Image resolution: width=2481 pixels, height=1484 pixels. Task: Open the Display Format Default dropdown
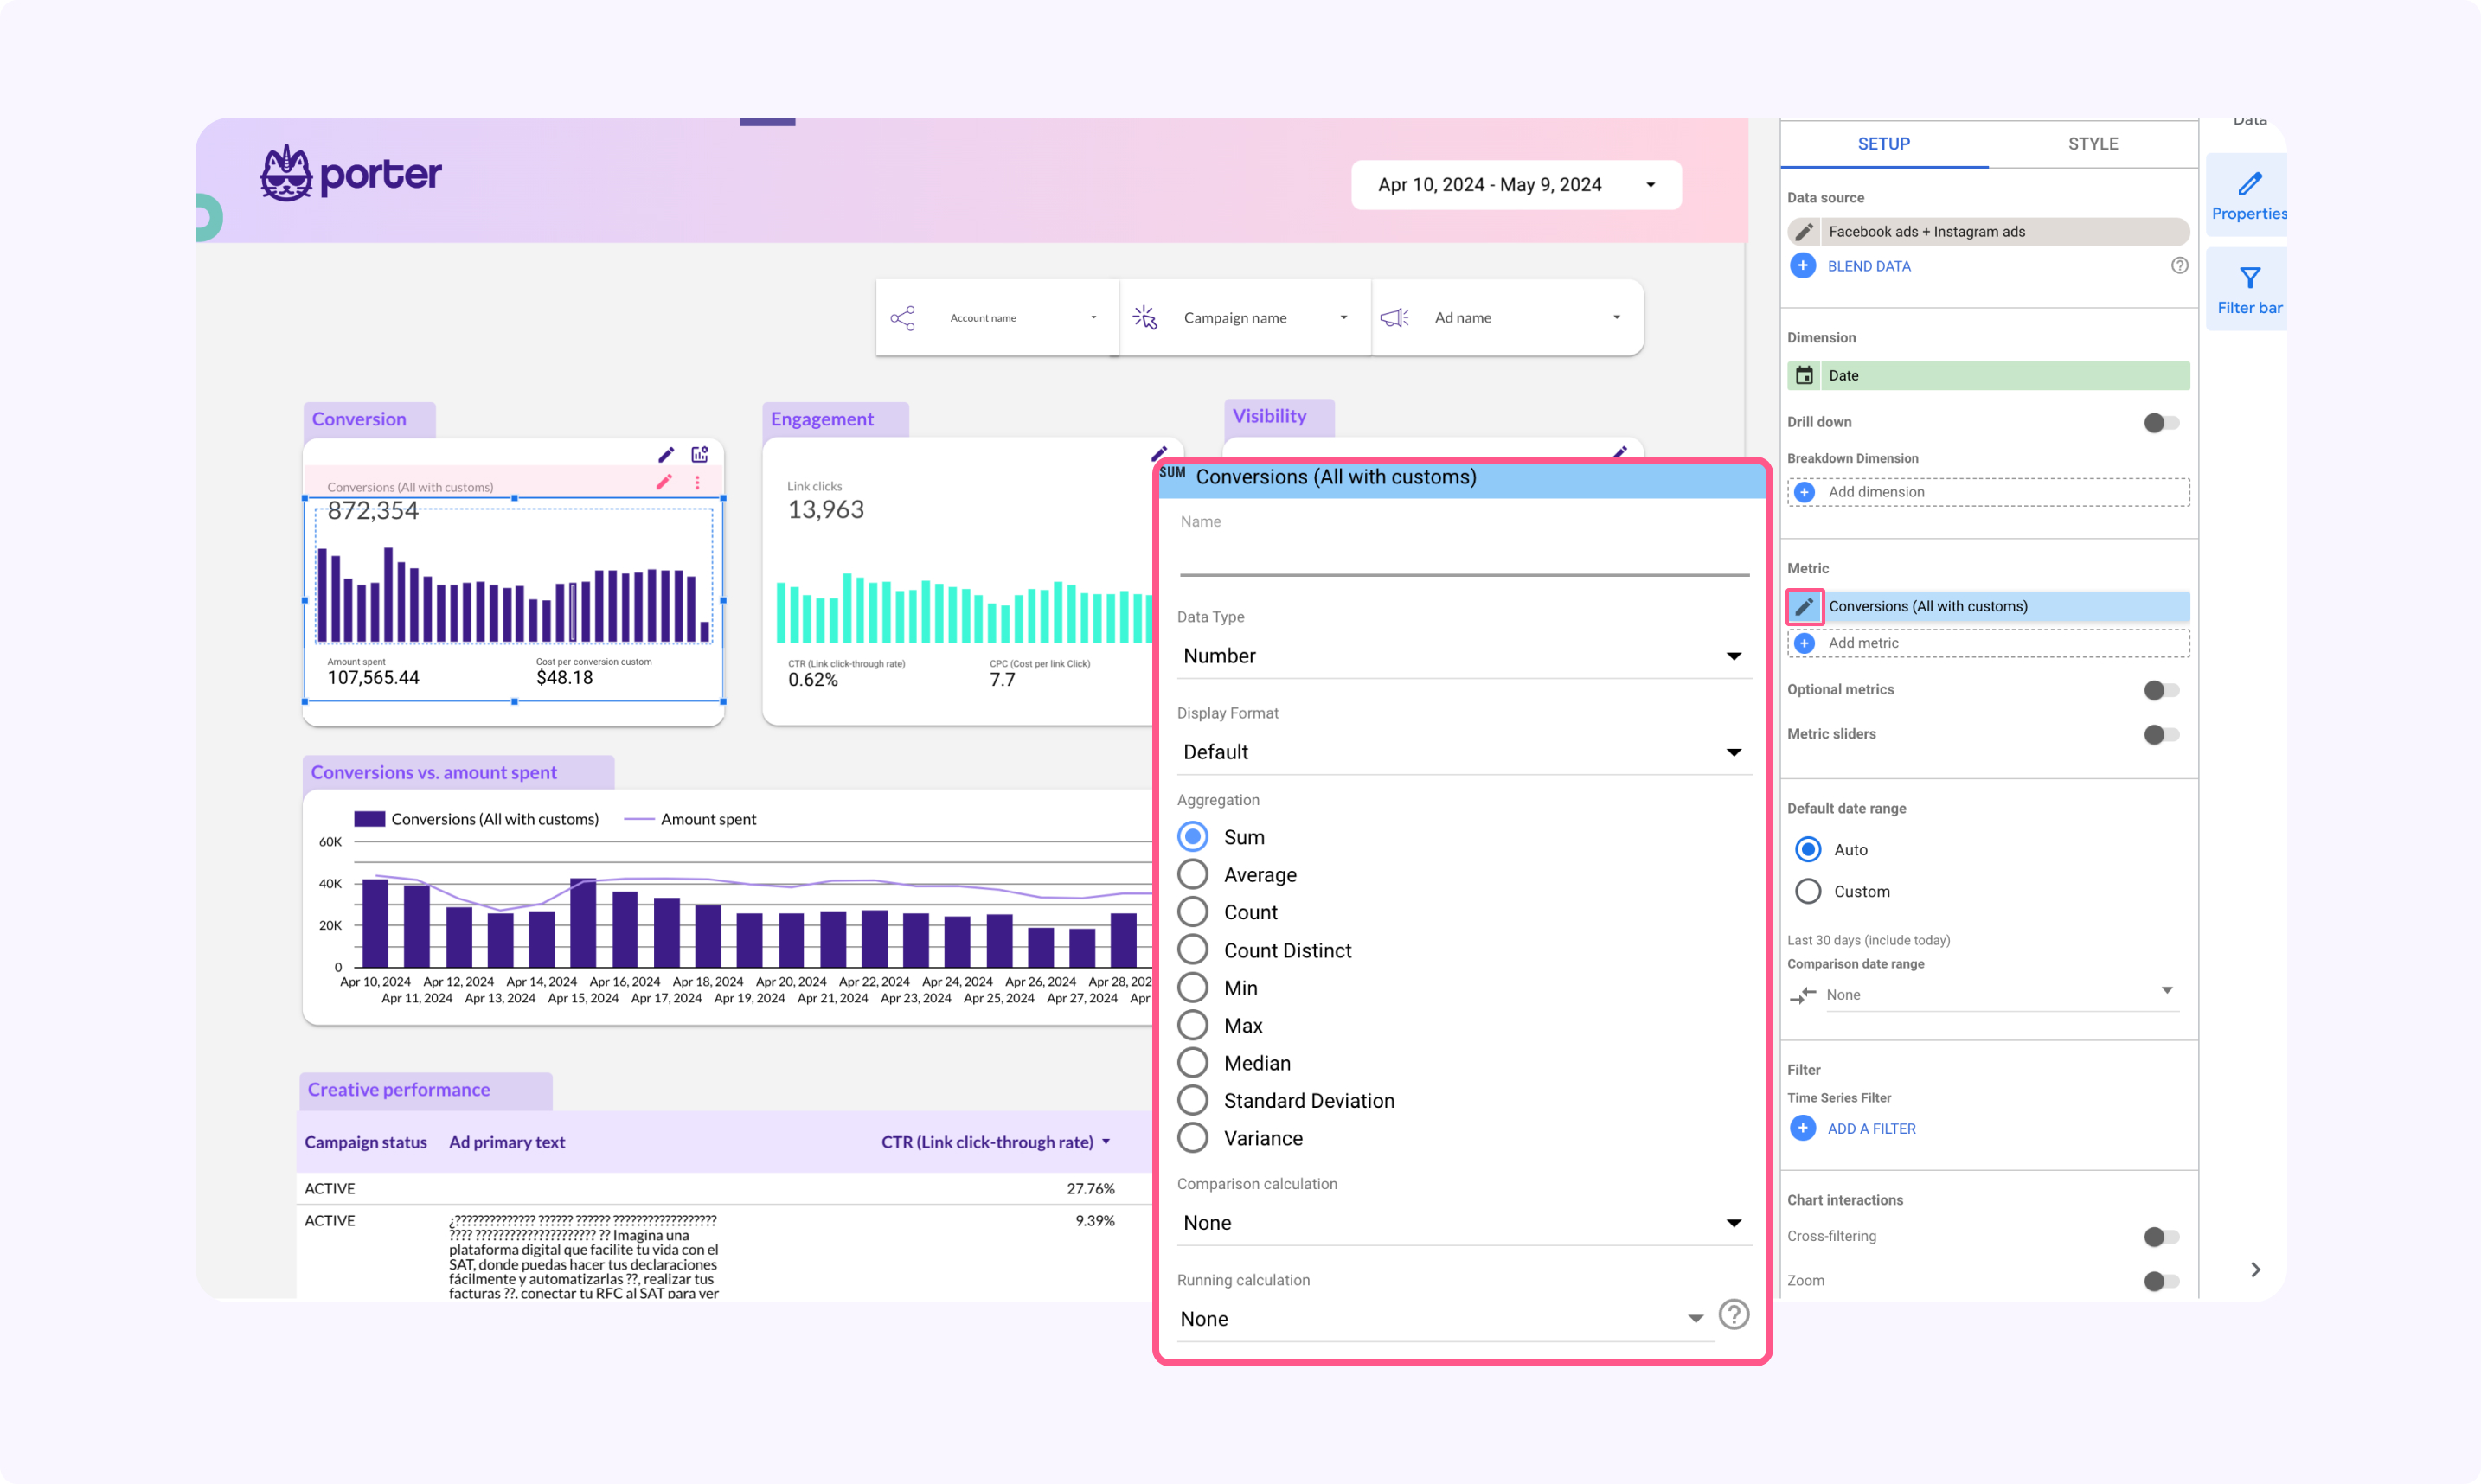1464,752
